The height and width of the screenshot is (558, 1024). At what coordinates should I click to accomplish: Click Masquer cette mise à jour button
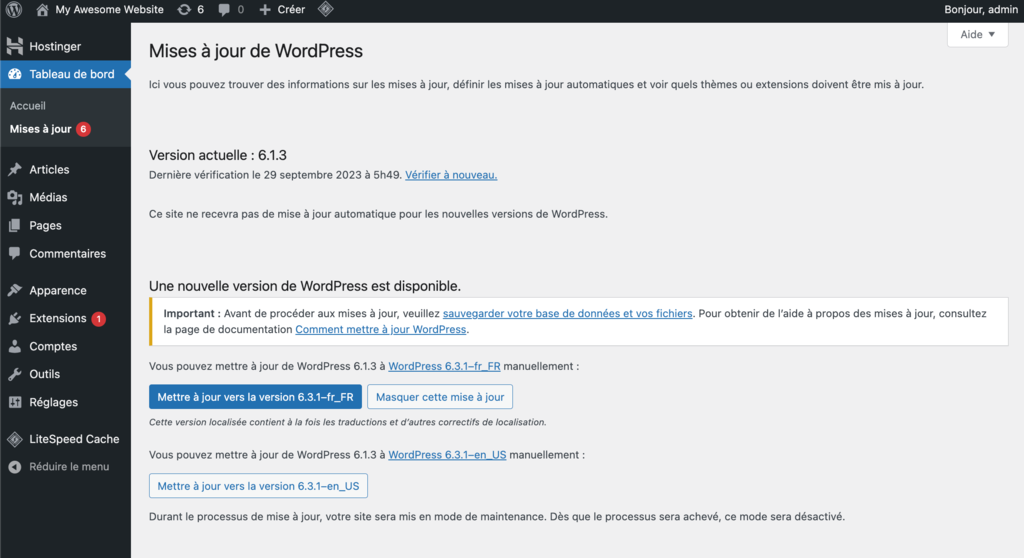(440, 397)
